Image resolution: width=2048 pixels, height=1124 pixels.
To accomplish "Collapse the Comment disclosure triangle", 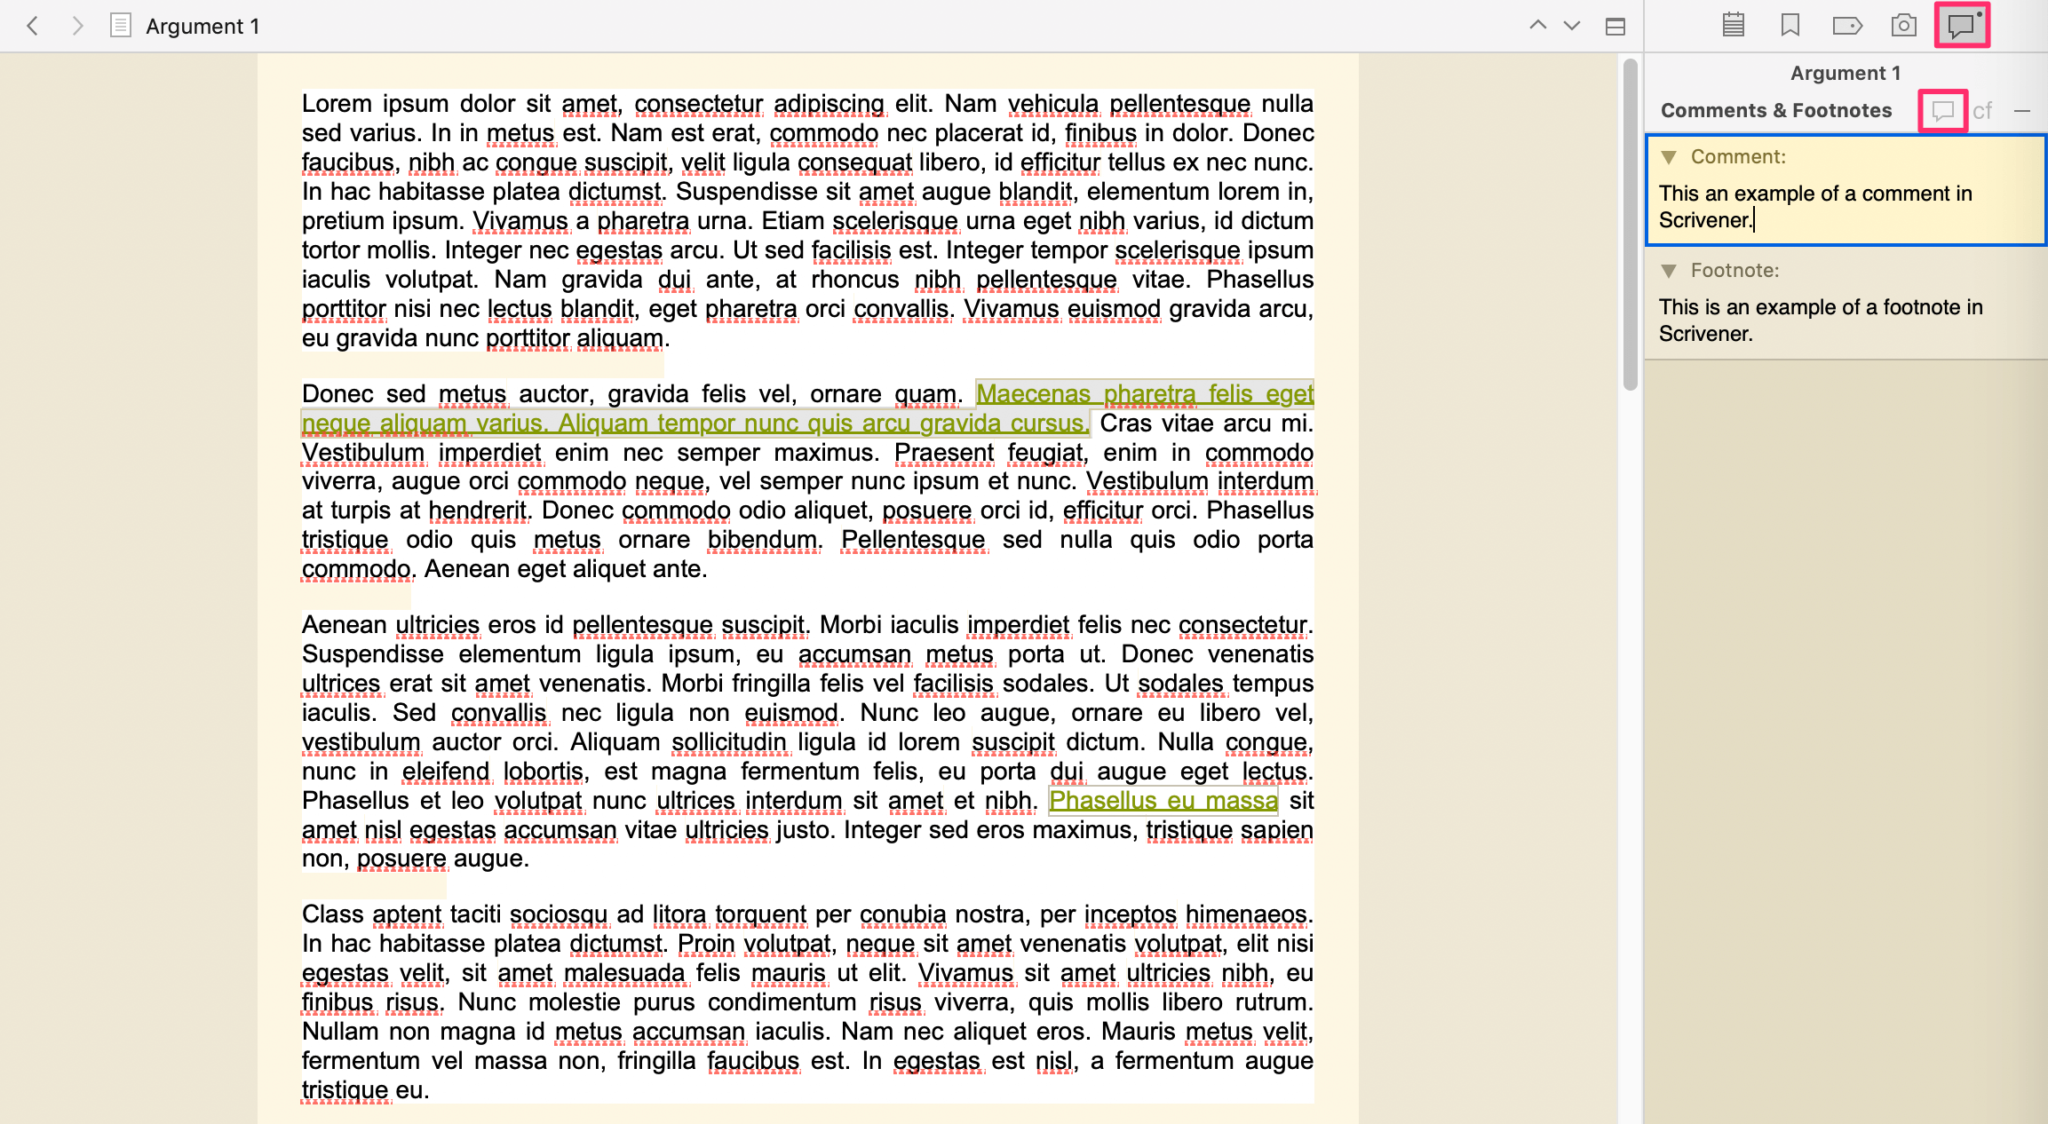I will pyautogui.click(x=1668, y=157).
